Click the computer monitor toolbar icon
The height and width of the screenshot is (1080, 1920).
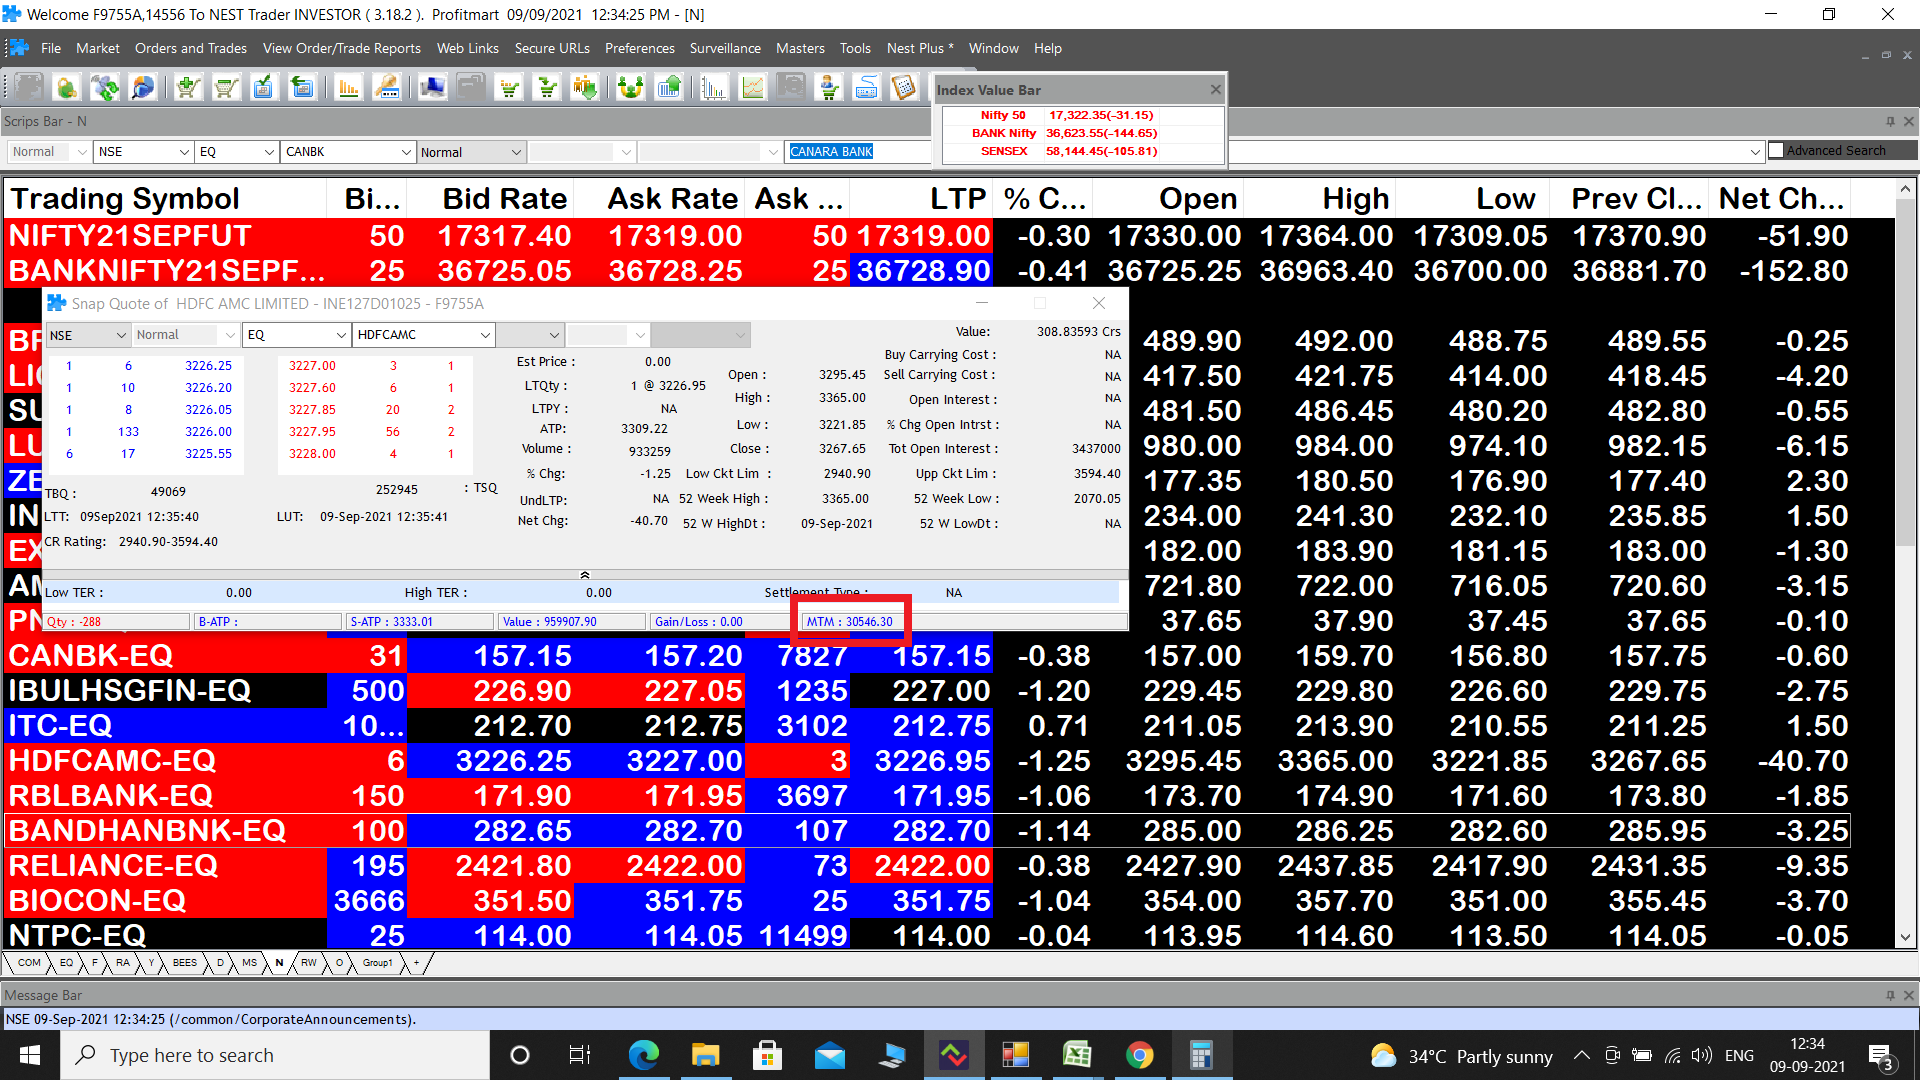coord(432,88)
